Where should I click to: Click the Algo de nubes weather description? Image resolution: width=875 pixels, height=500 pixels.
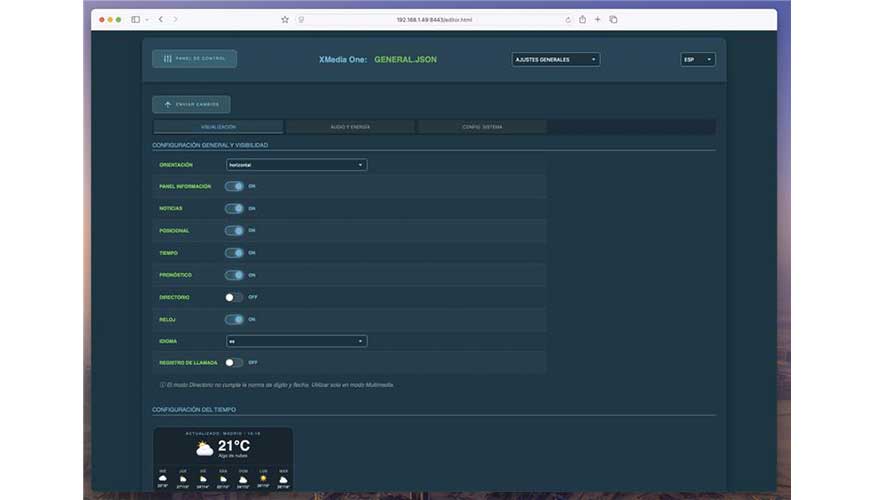click(233, 456)
